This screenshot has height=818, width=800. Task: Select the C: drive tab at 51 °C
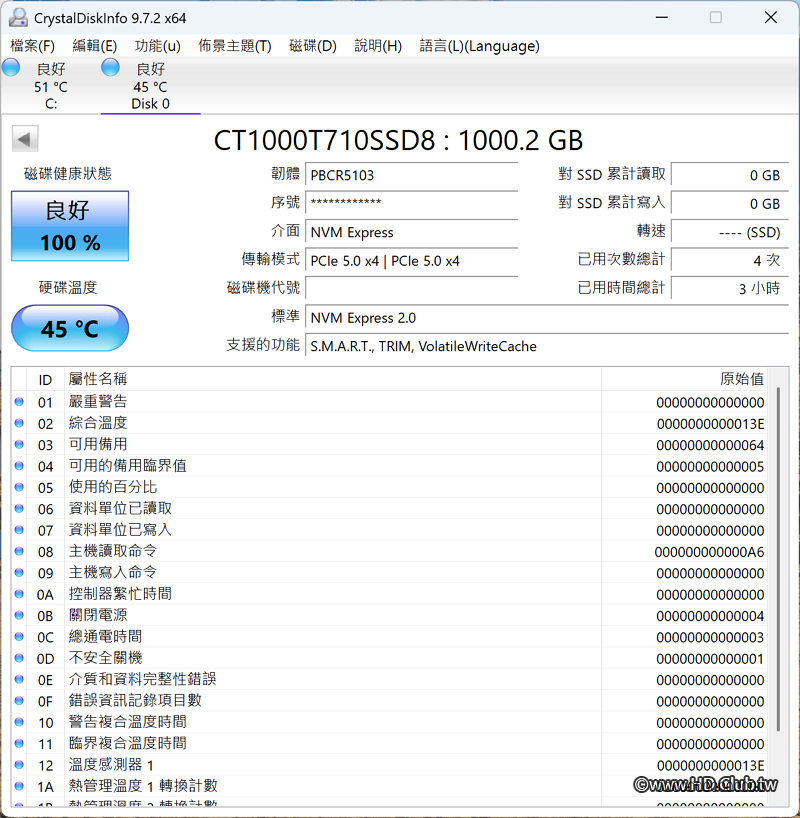tap(51, 86)
